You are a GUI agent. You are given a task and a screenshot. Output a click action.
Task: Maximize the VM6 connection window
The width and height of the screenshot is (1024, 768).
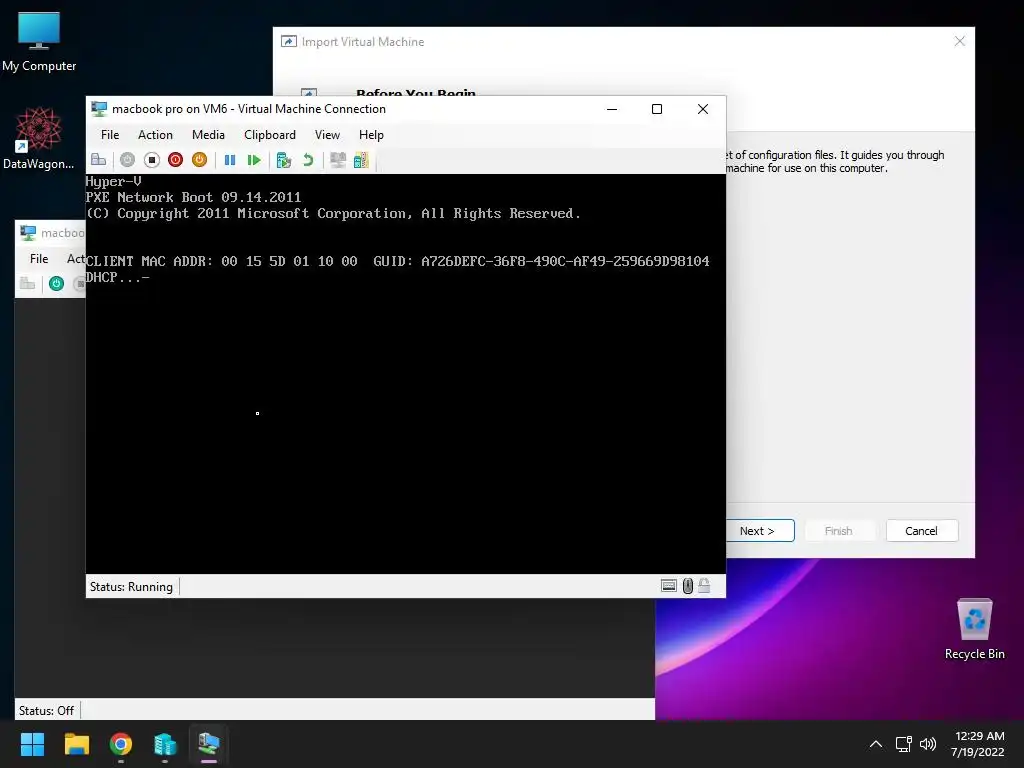[x=657, y=109]
